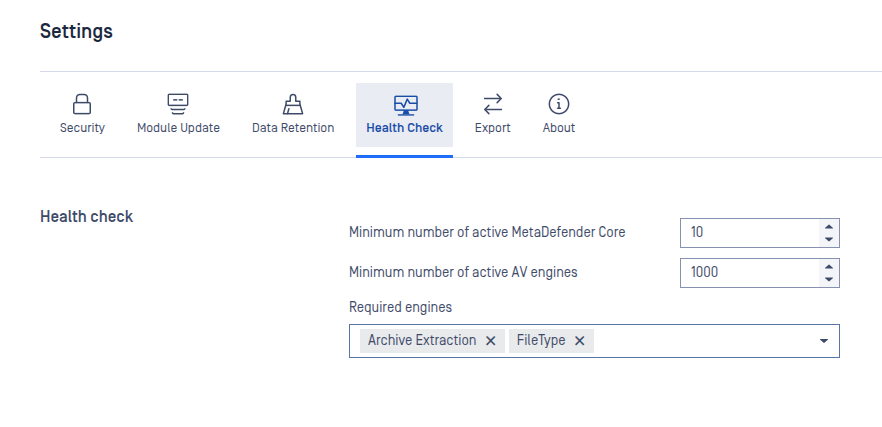Open the Security tab label
Image resolution: width=882 pixels, height=427 pixels.
click(x=82, y=128)
